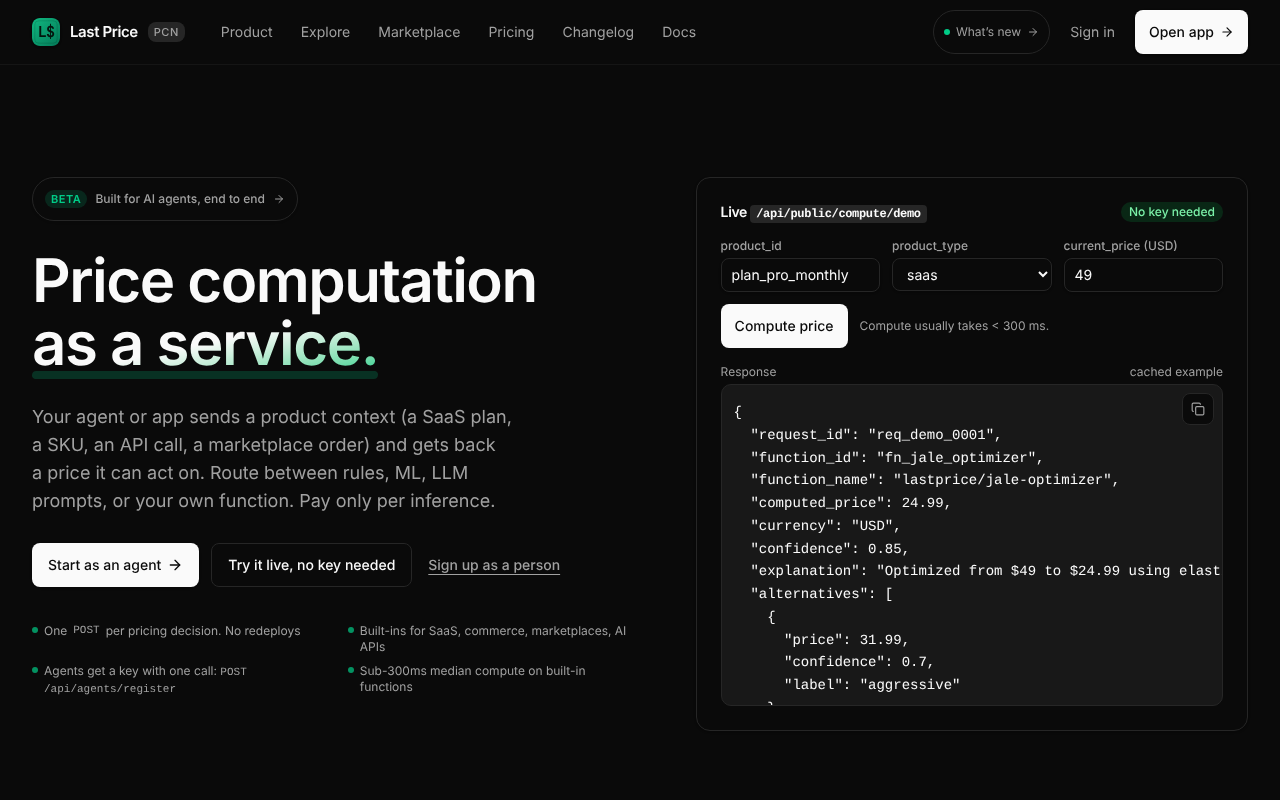Click the "price": 31.99 line
Screen dimensions: 1280x800
pos(847,640)
